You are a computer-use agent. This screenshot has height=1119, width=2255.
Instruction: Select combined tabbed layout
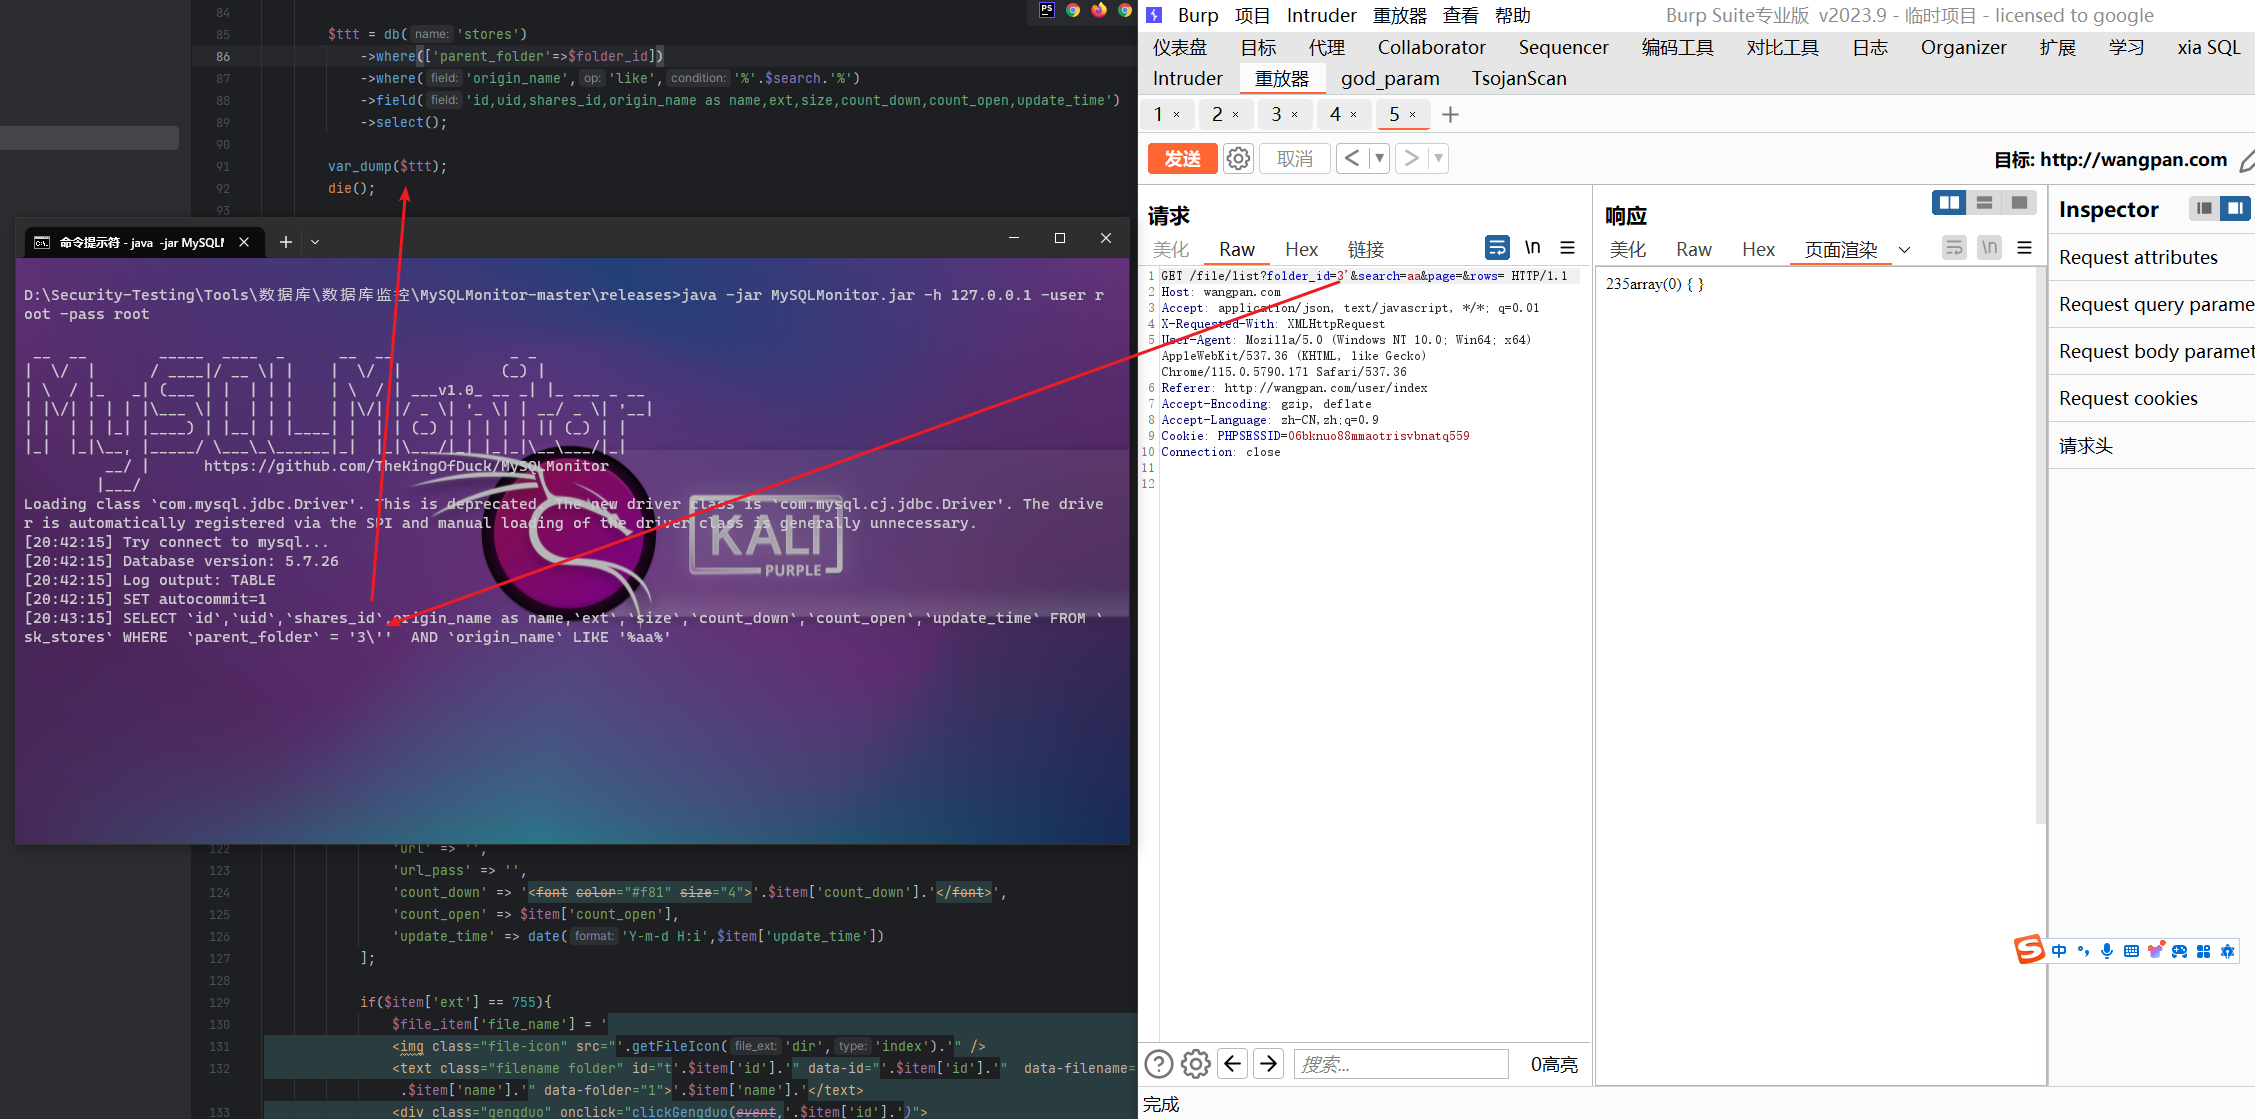(x=2019, y=203)
